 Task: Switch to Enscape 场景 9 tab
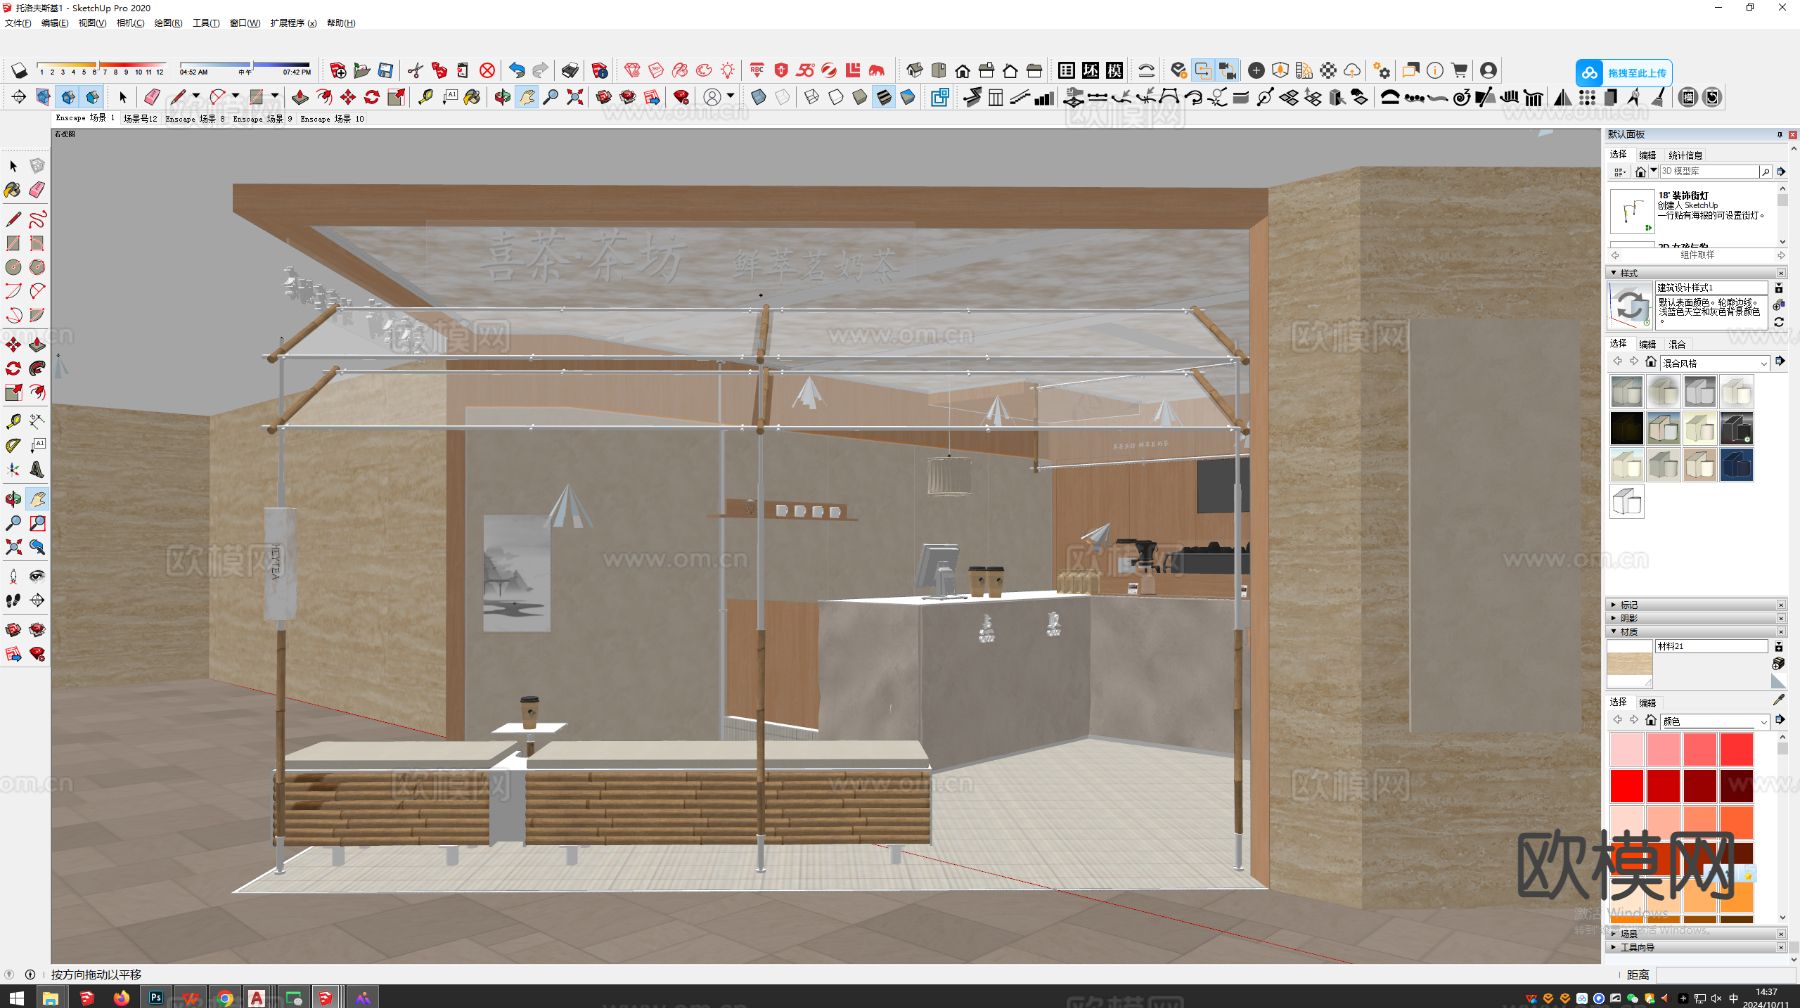tap(263, 118)
